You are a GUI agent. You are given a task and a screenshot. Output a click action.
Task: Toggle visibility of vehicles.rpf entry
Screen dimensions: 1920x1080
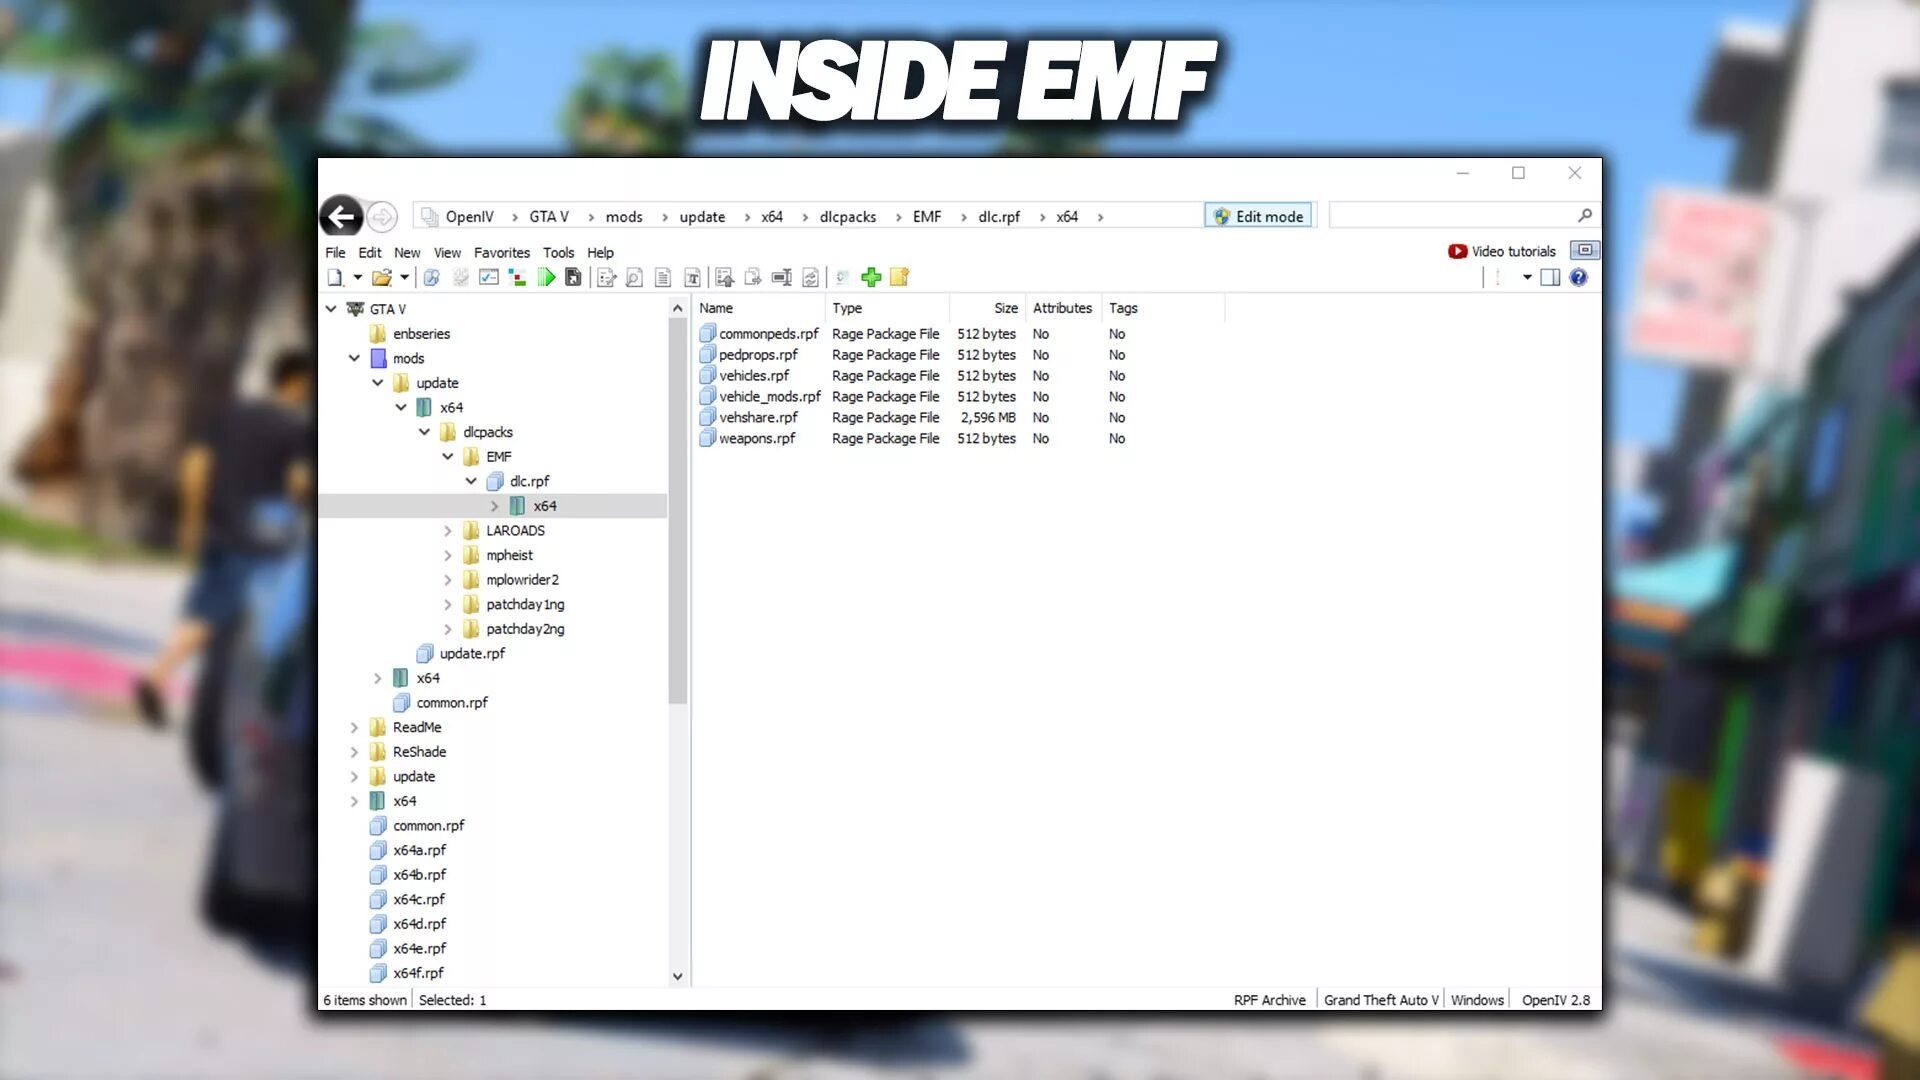coord(753,375)
